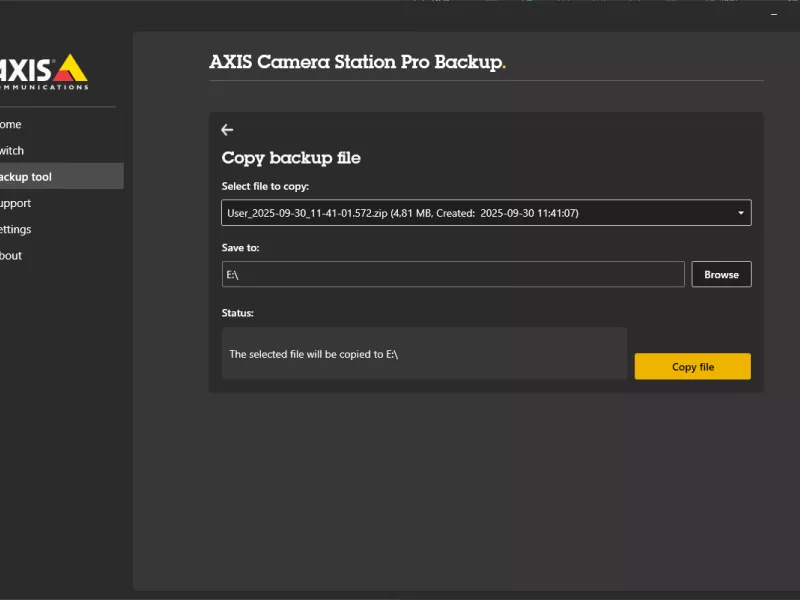Click the Browse button
Screen dimensions: 800x600
721,274
